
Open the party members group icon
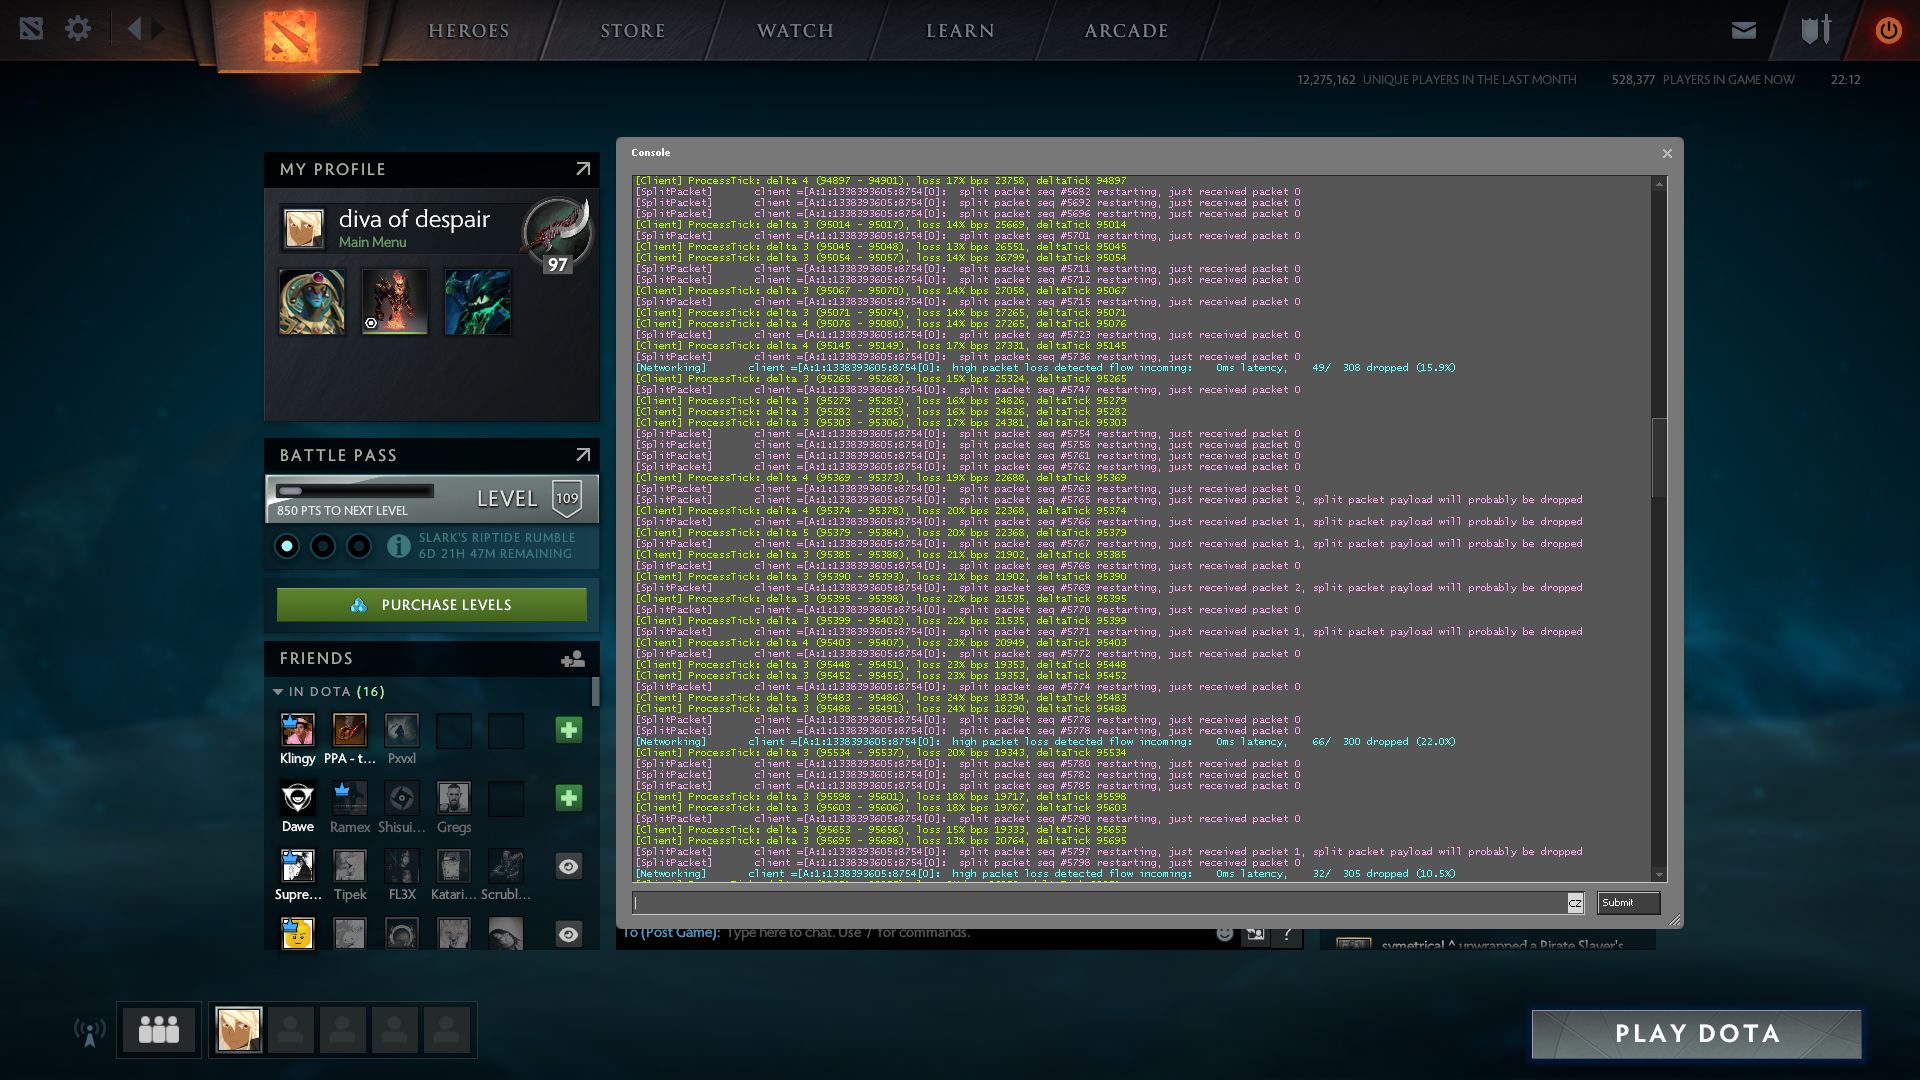click(x=159, y=1029)
